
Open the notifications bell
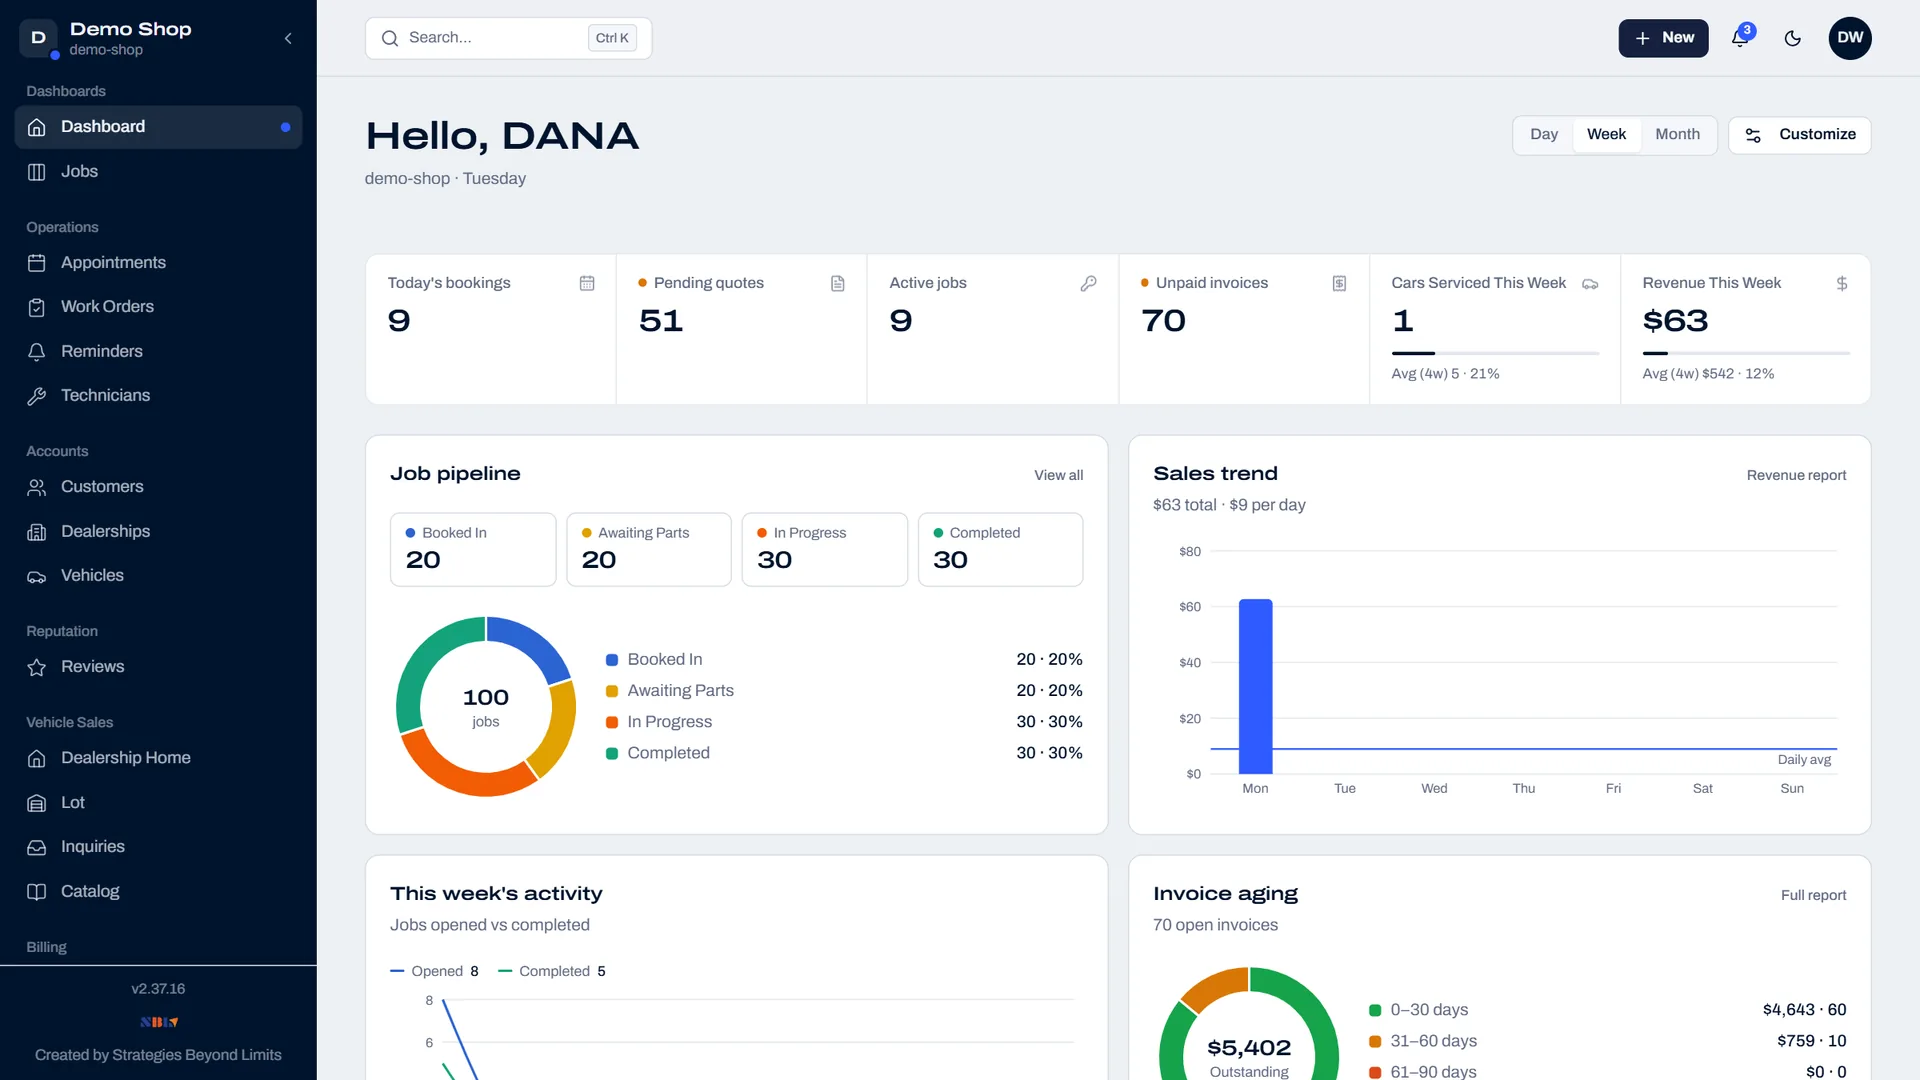[x=1740, y=38]
